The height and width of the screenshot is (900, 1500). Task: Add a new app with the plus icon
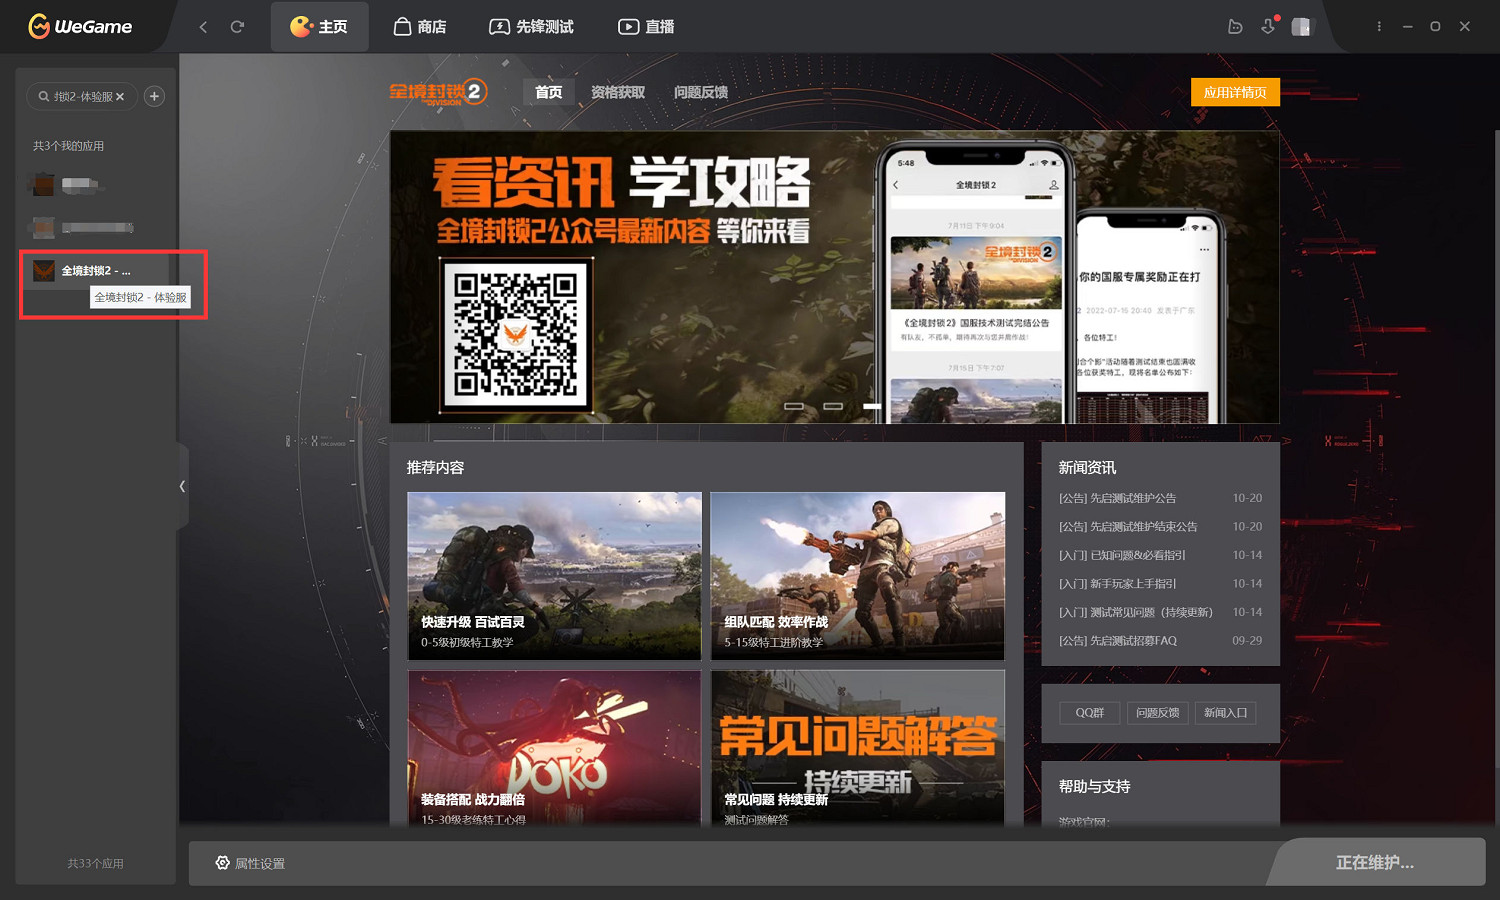tap(154, 95)
